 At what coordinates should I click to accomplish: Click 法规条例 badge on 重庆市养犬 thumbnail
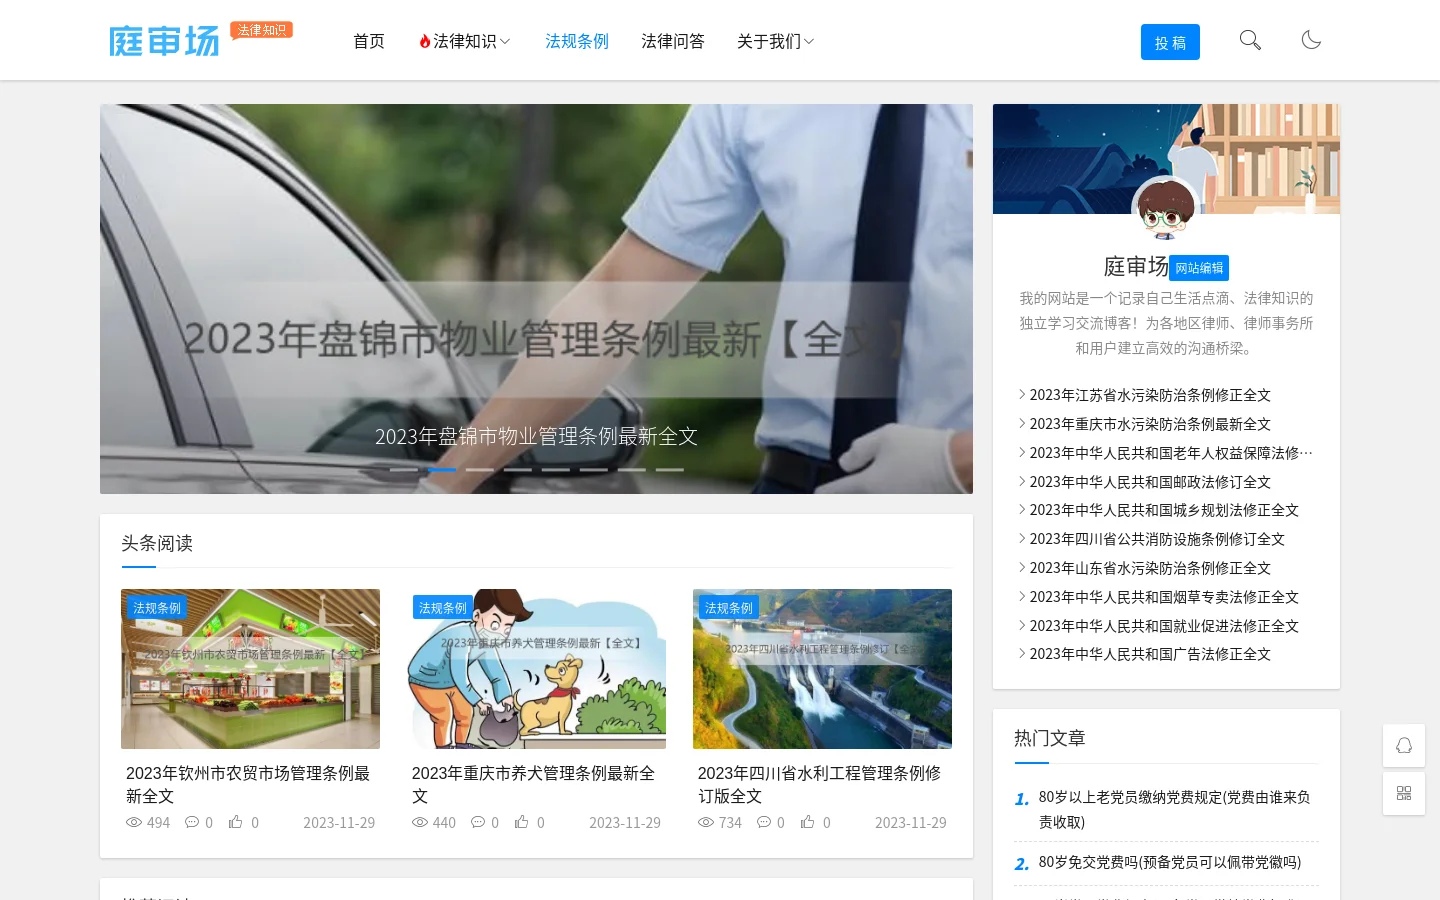click(x=443, y=608)
